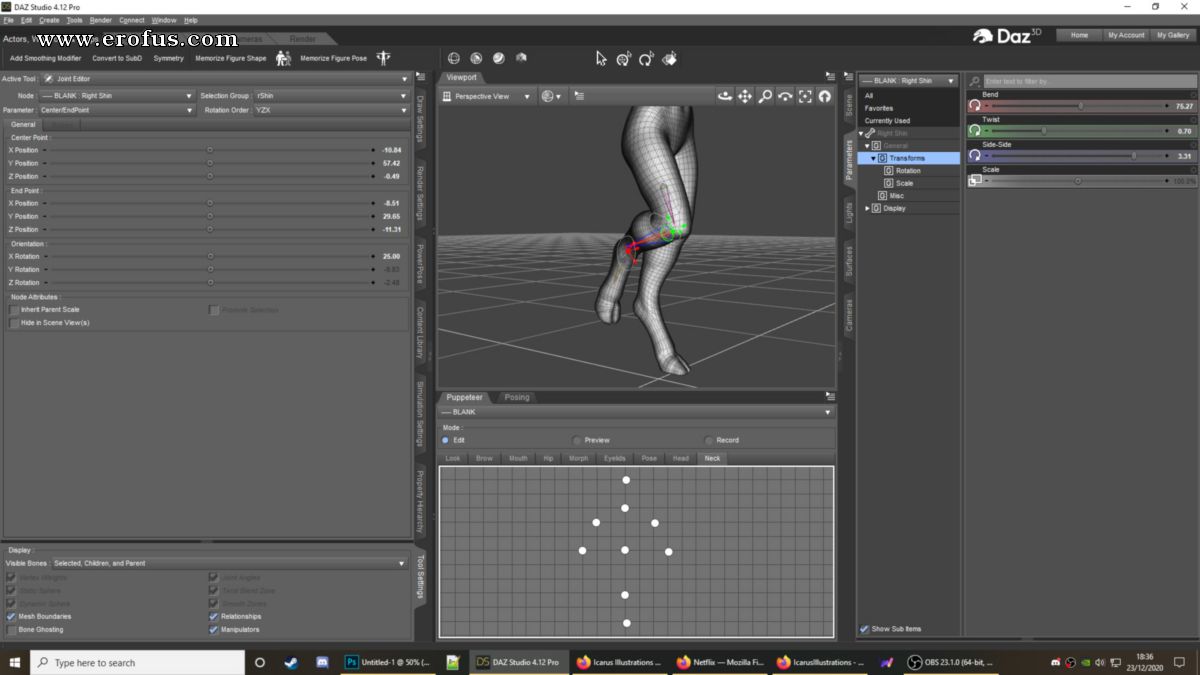Toggle the Bone Ghosting checkbox
1200x675 pixels.
11,629
